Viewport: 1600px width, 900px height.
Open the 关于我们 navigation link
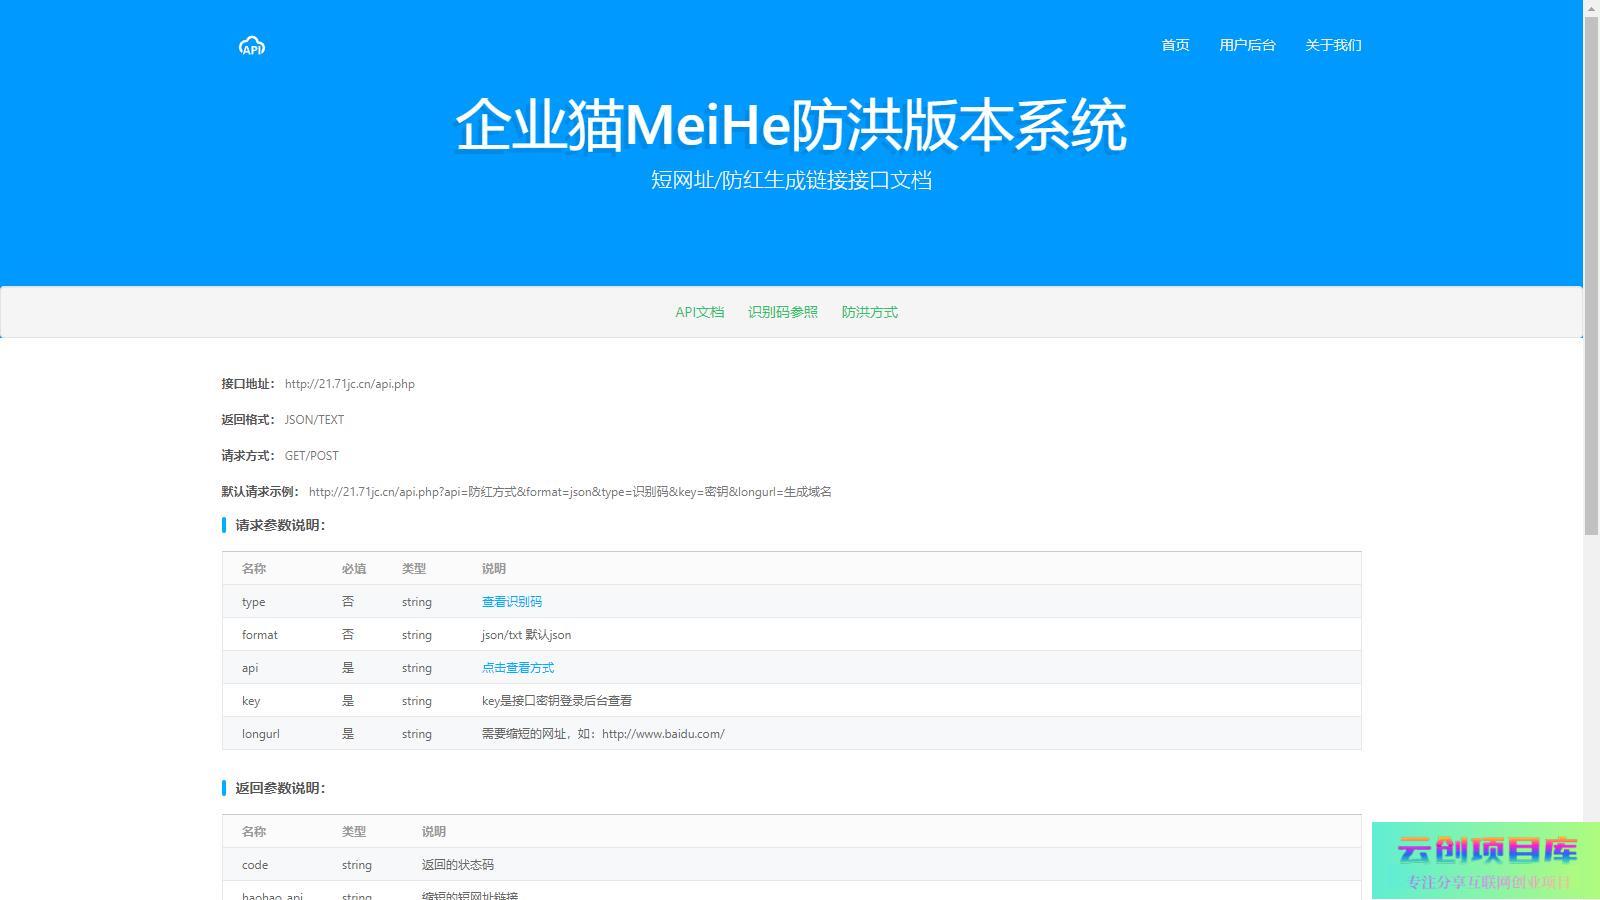point(1333,45)
